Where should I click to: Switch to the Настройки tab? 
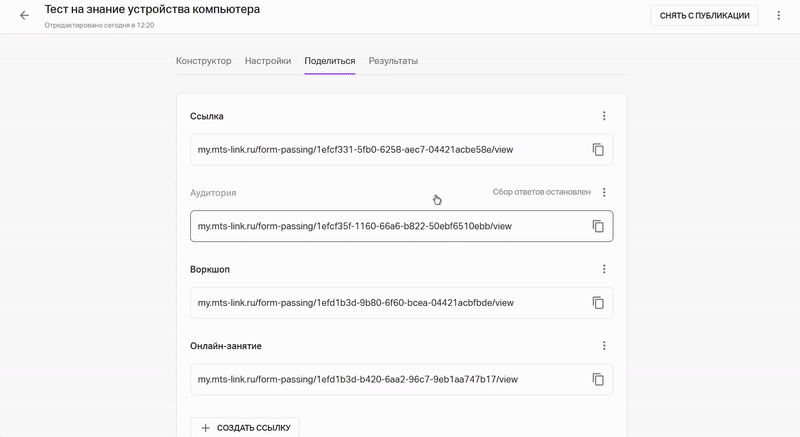[x=268, y=61]
